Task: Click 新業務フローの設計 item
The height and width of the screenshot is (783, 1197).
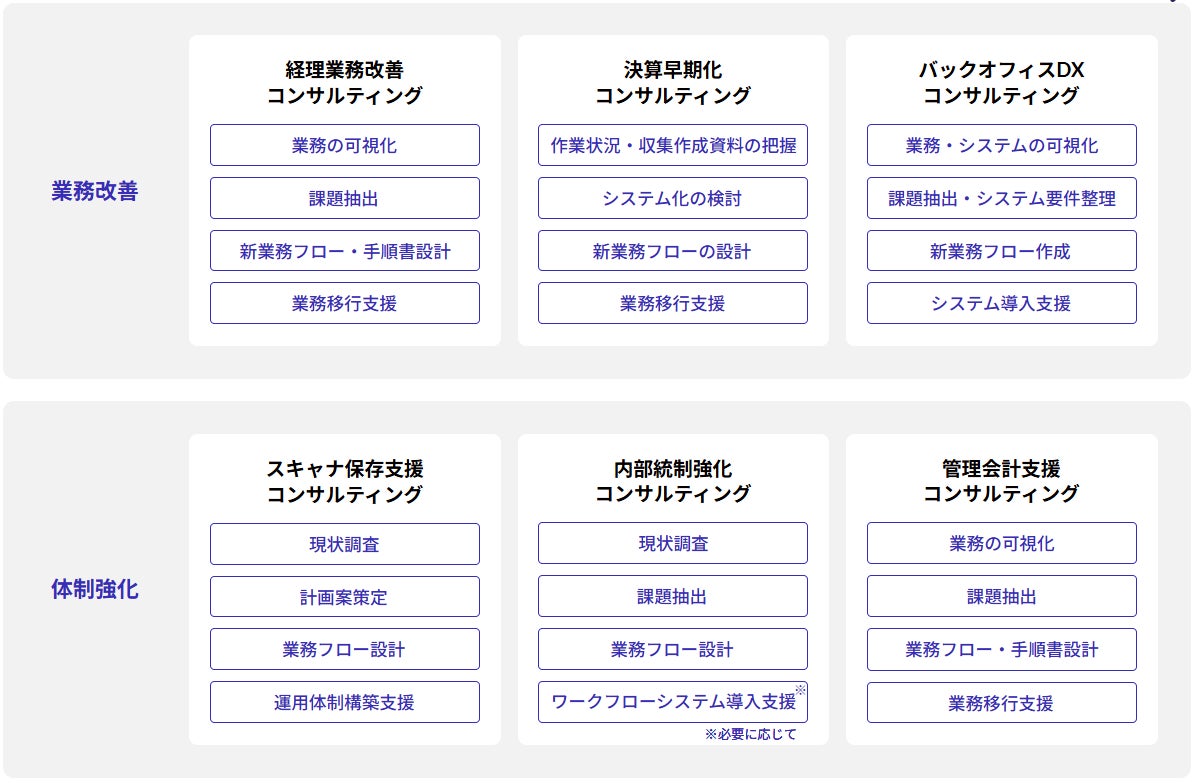Action: [x=672, y=251]
